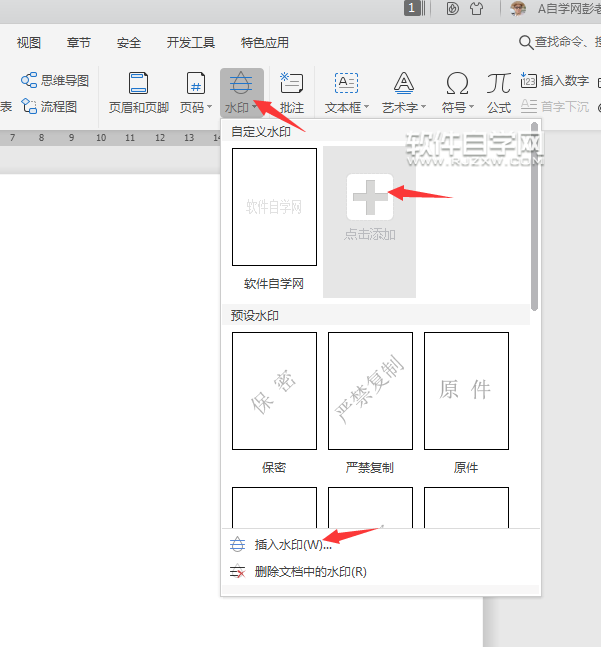Click the 文本框 text box icon

click(346, 83)
